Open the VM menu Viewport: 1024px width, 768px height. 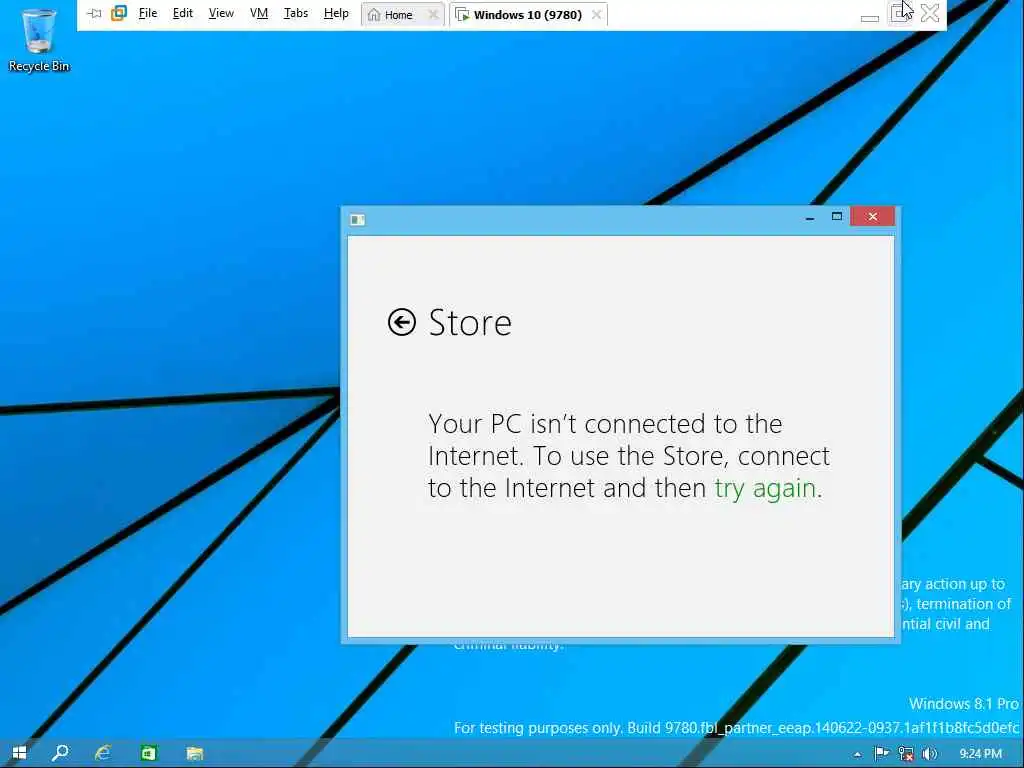tap(259, 14)
